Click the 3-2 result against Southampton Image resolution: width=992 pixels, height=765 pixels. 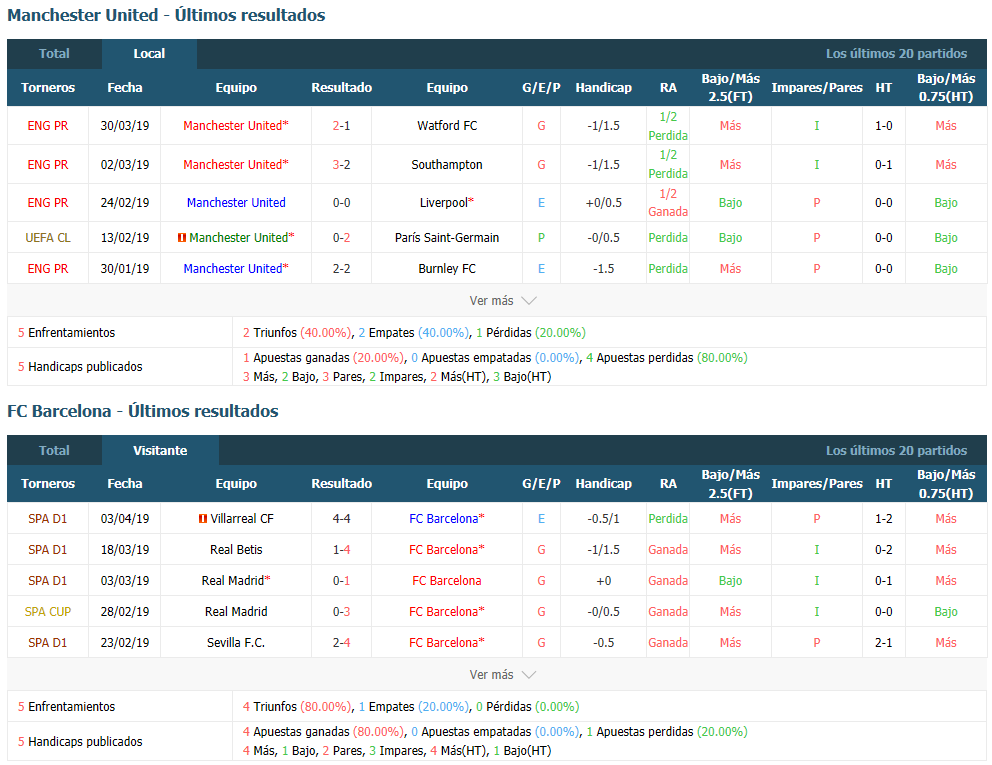click(x=342, y=165)
